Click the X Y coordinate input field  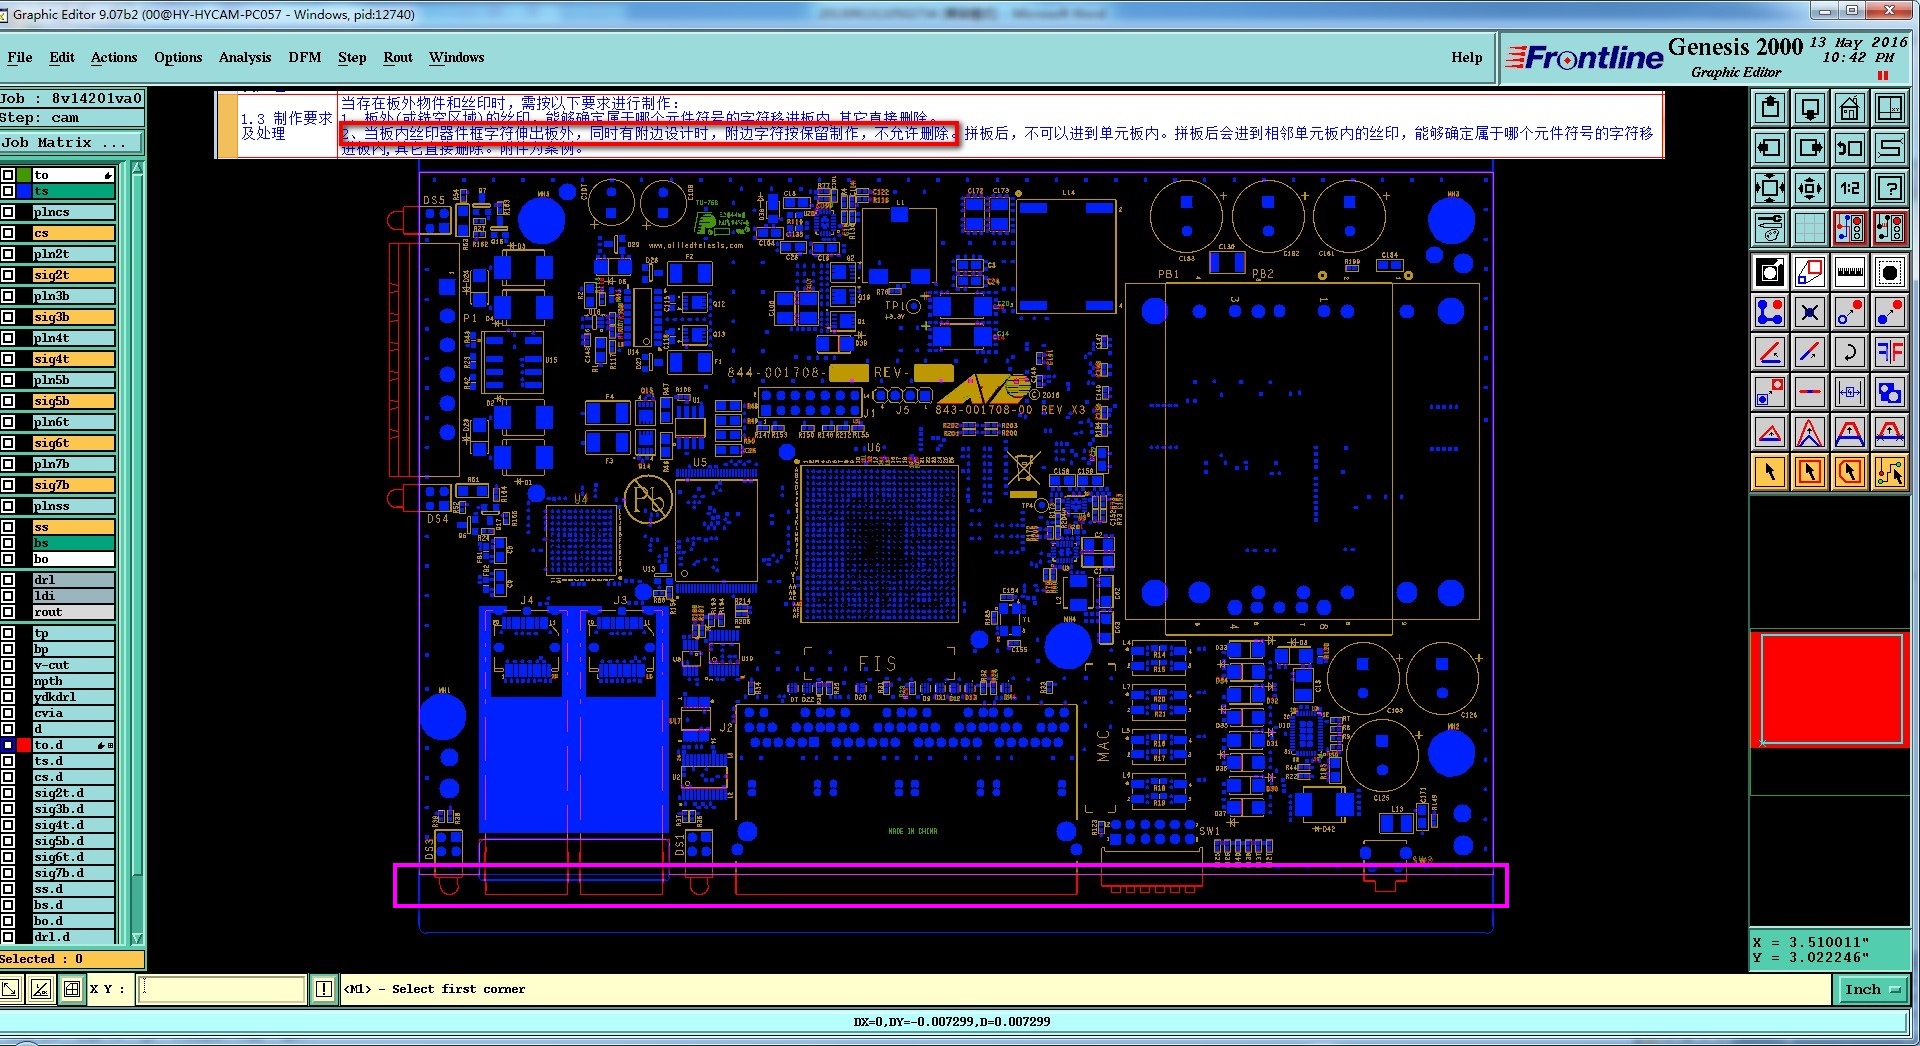click(222, 989)
